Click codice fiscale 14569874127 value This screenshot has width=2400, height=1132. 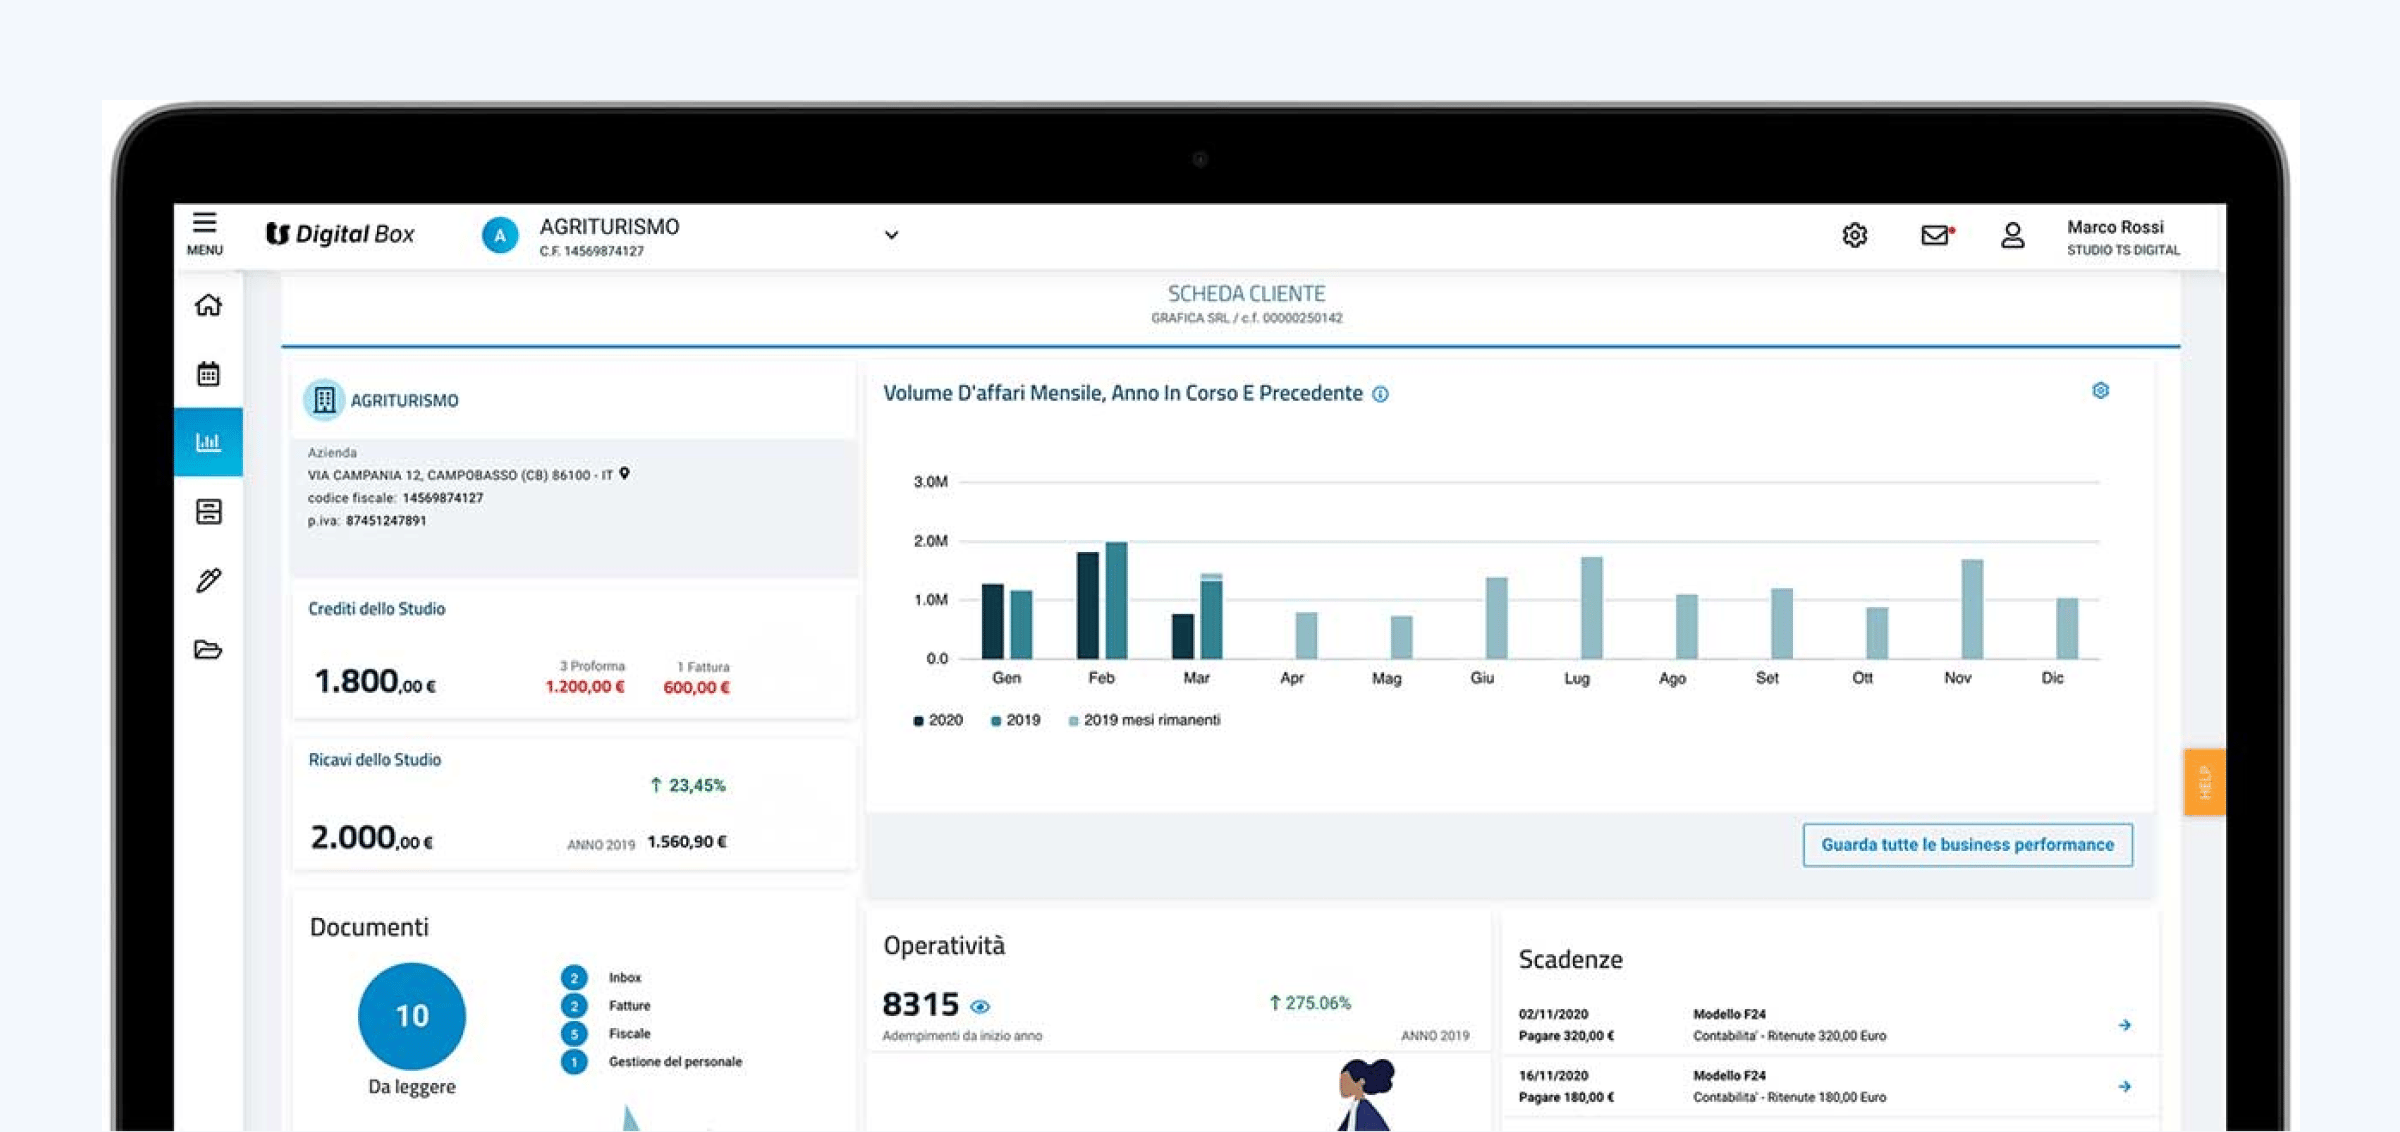pyautogui.click(x=443, y=498)
